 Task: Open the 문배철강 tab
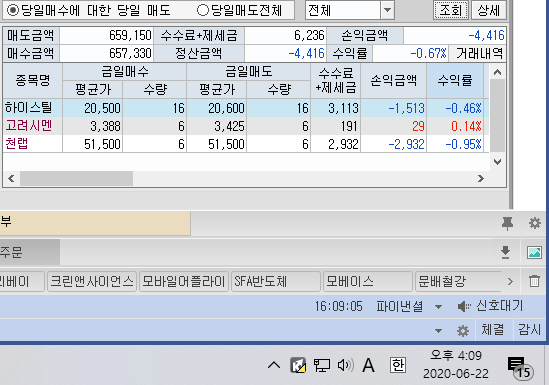coord(459,281)
